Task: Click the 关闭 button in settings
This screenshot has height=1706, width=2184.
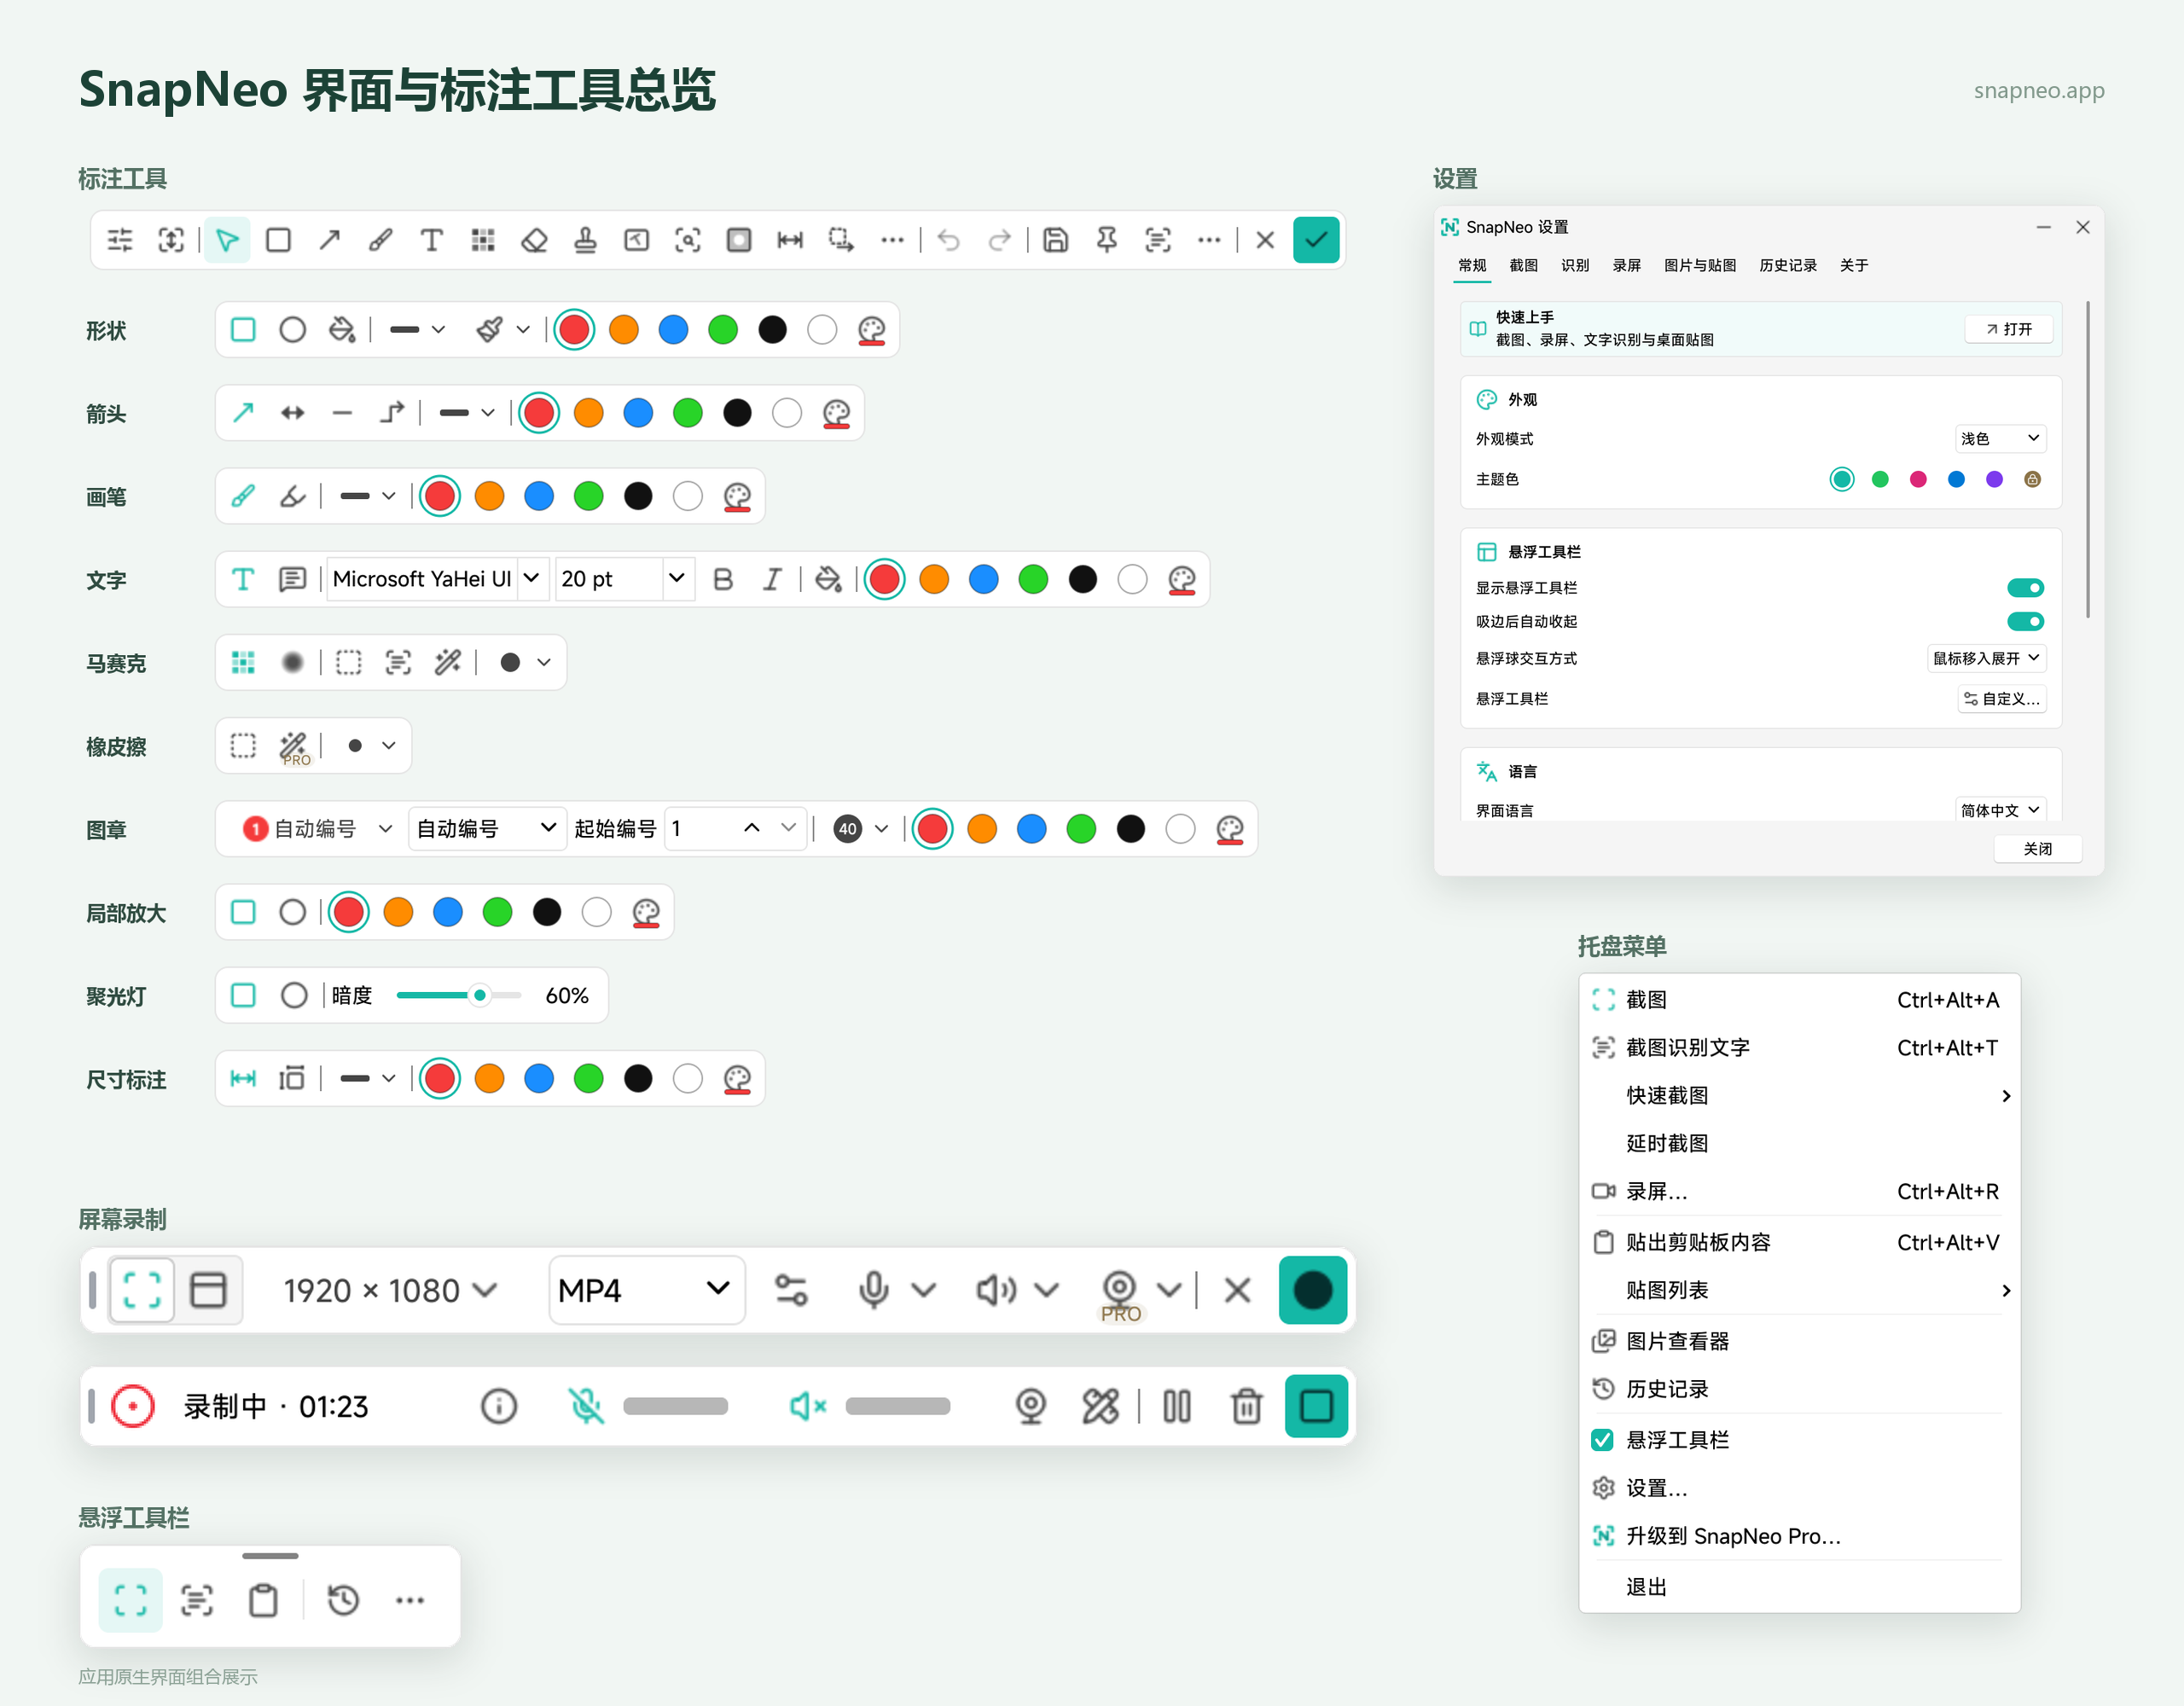Action: [x=2037, y=849]
